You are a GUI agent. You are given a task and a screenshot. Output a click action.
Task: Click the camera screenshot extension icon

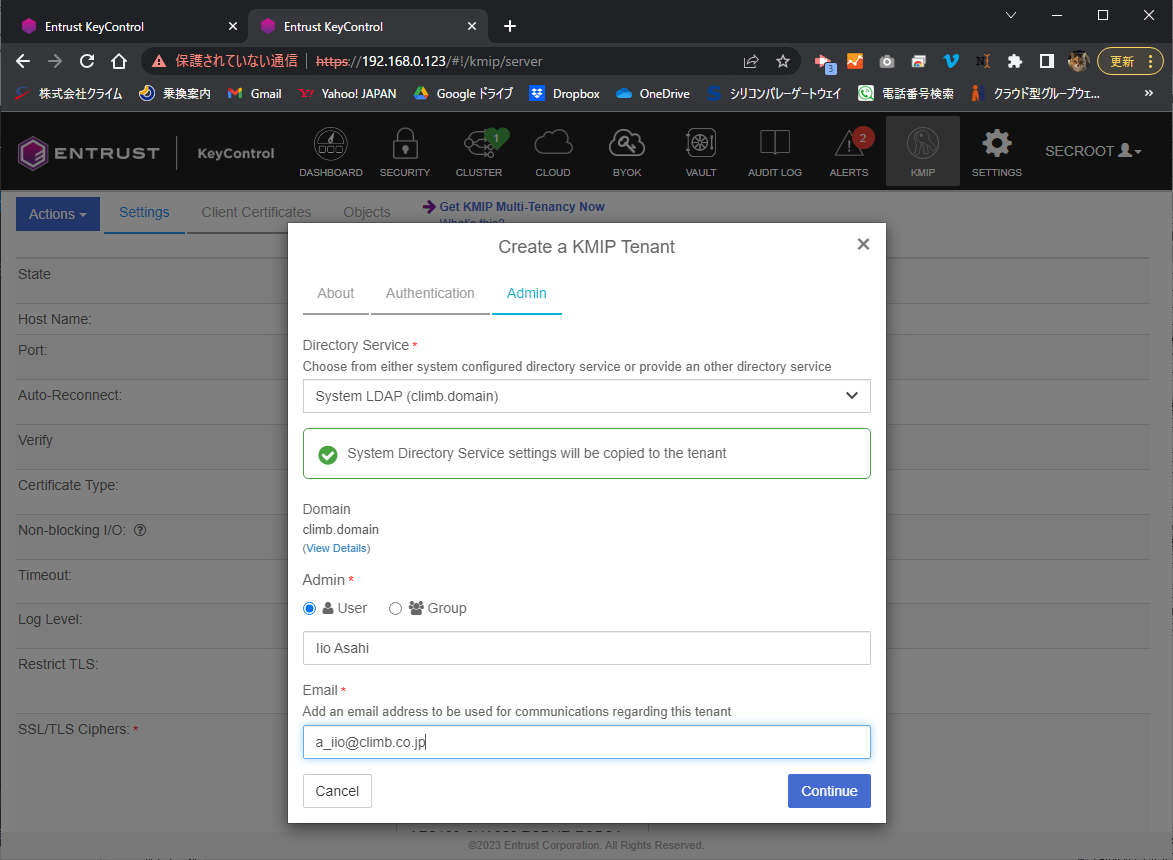point(886,61)
